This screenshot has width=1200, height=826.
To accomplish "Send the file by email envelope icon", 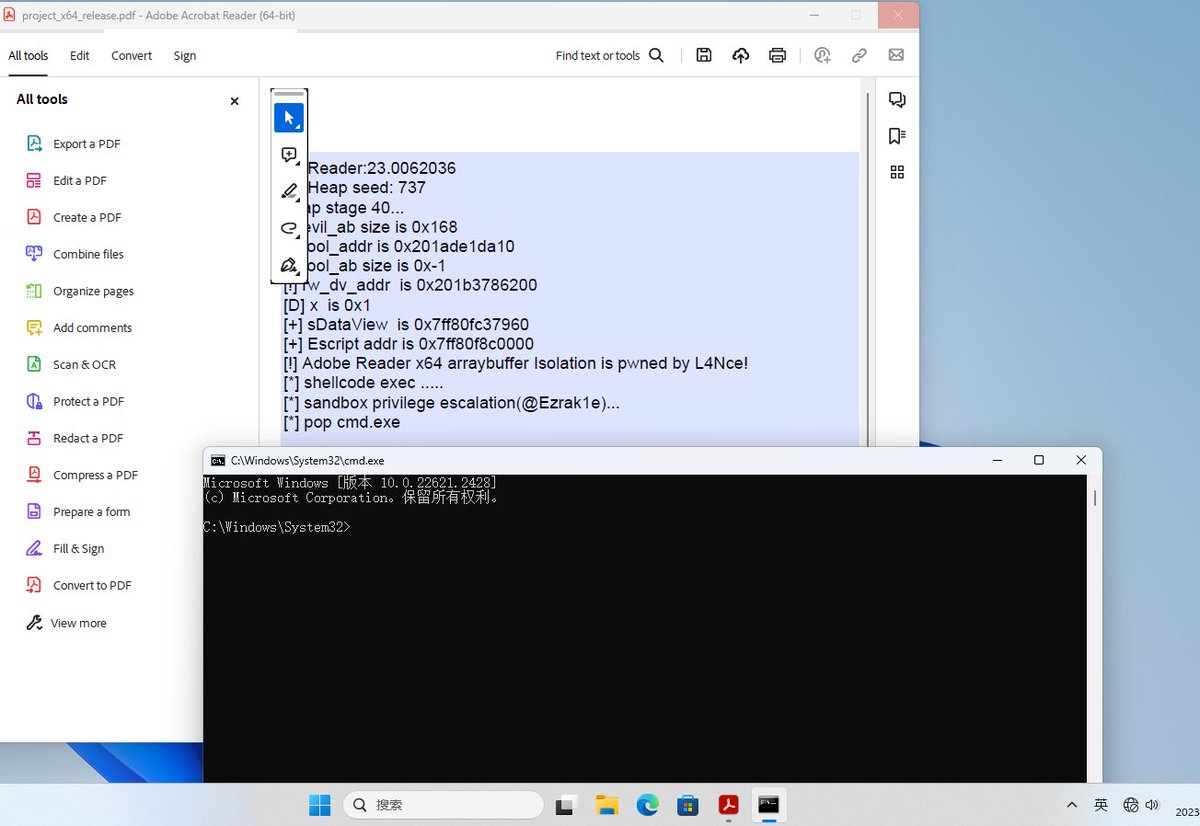I will pos(896,56).
